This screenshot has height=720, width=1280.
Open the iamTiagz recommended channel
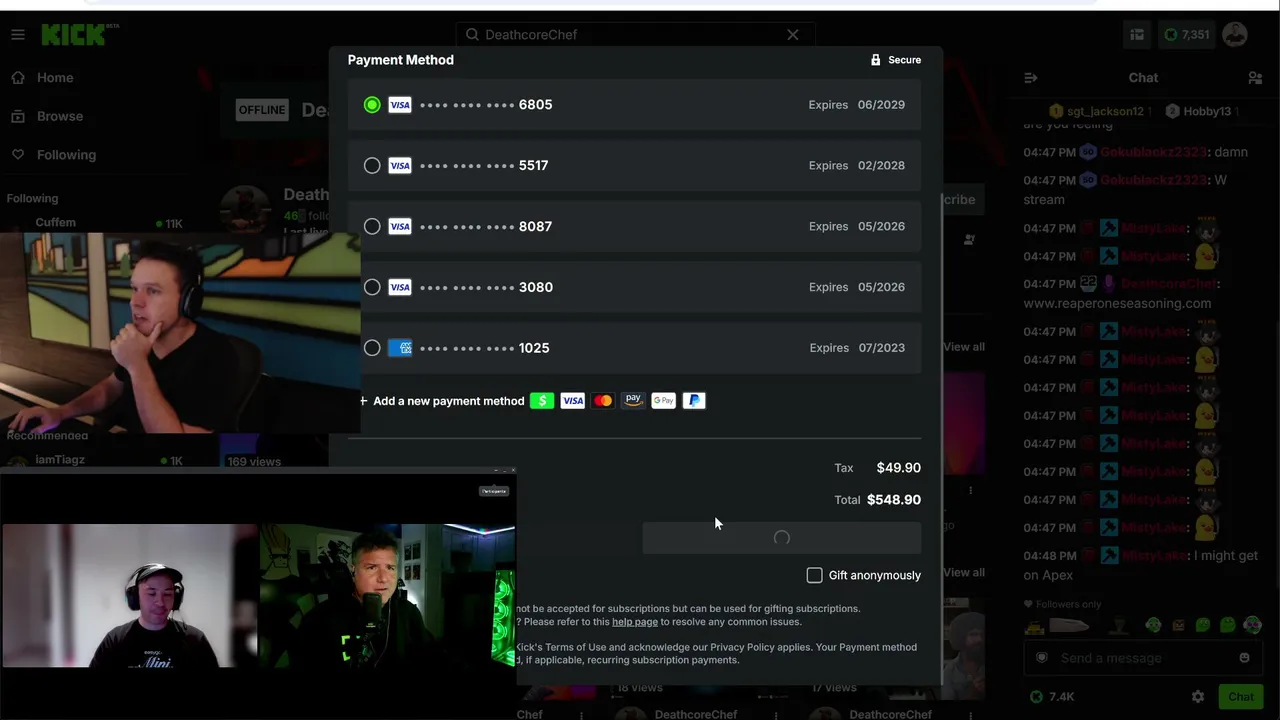(60, 460)
